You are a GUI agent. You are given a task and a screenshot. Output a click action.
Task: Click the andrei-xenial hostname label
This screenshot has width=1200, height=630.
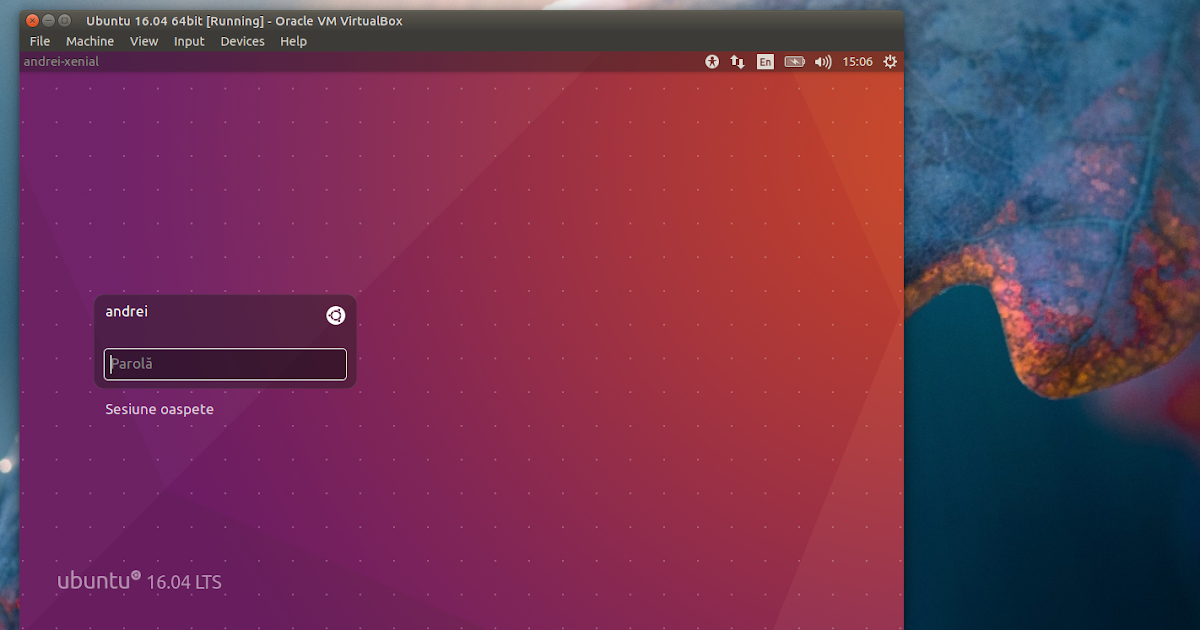(61, 61)
